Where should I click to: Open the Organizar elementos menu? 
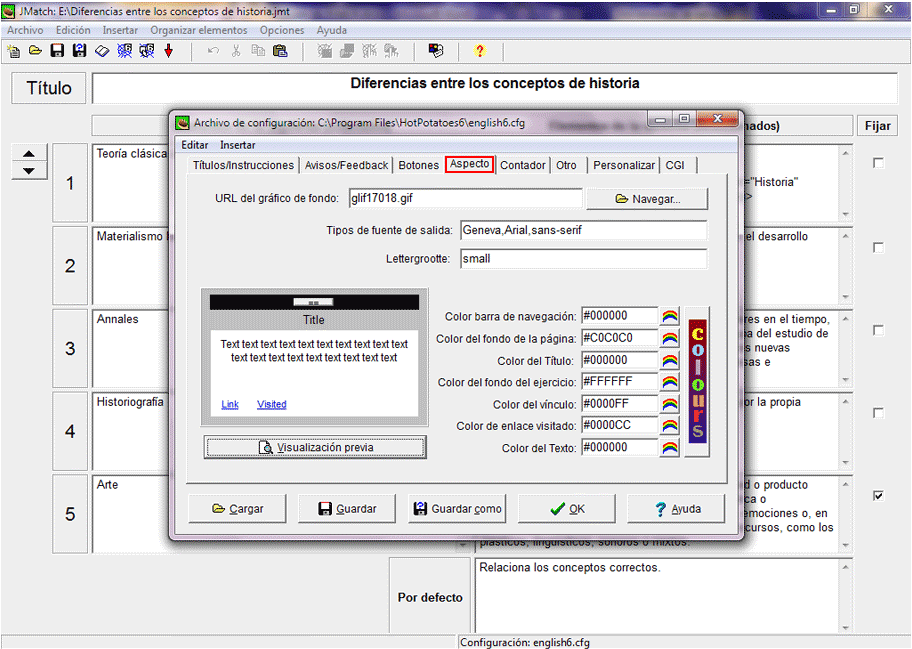pyautogui.click(x=199, y=30)
